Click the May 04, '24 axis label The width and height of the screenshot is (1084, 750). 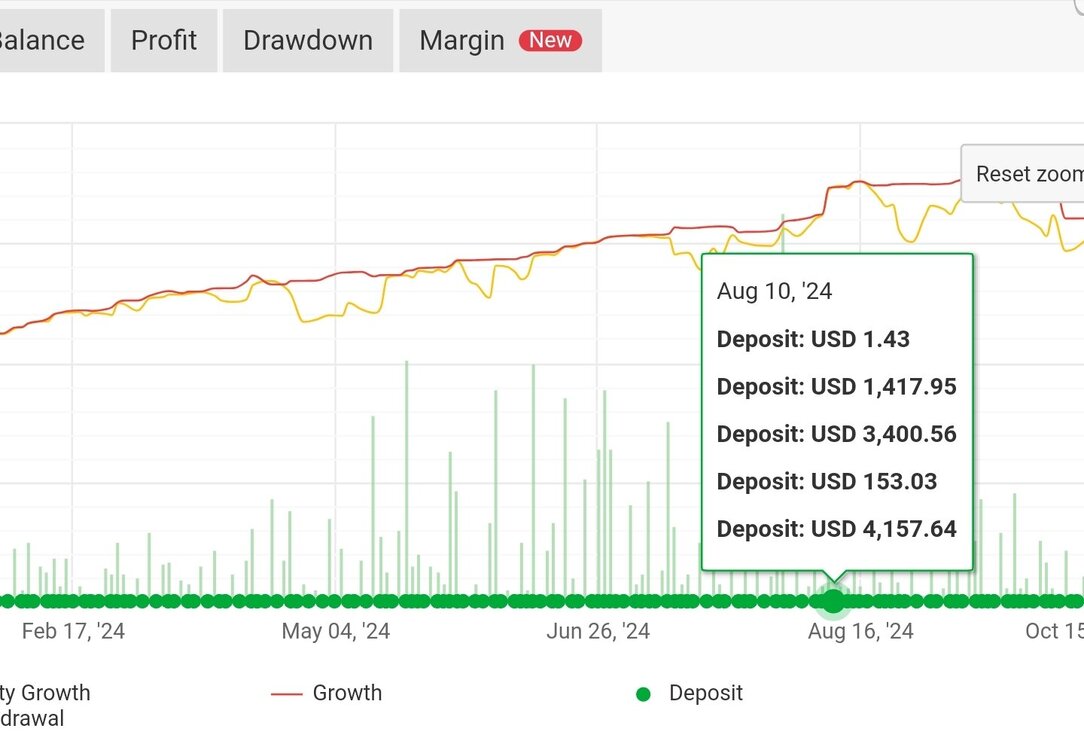(335, 631)
